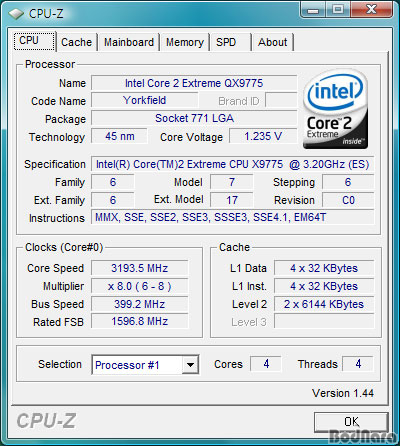Click the OK button
The width and height of the screenshot is (400, 446).
point(351,422)
